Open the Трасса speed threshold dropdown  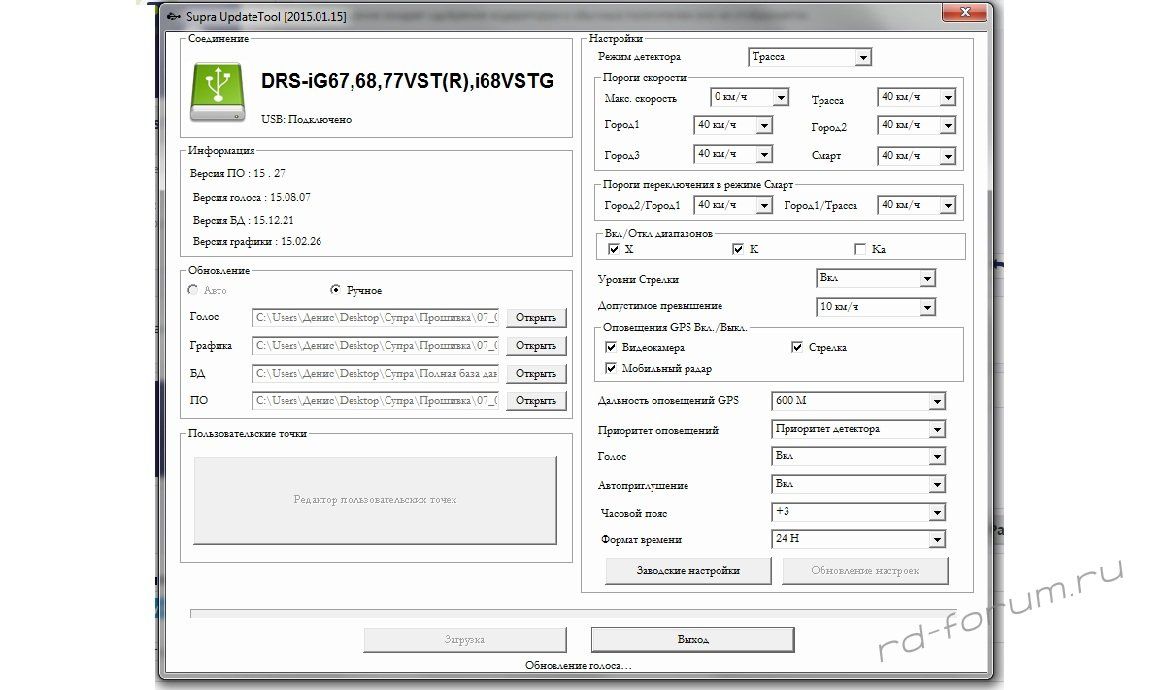(916, 97)
